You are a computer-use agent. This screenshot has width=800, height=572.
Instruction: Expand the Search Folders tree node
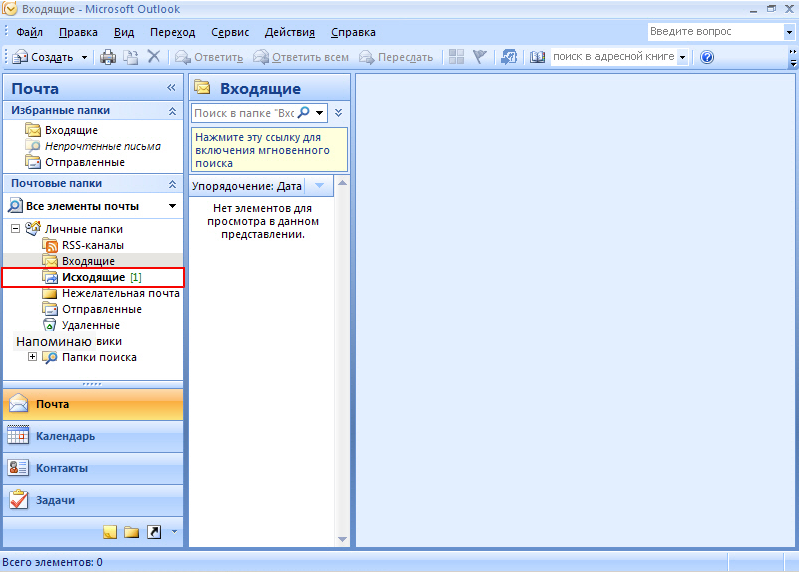coord(32,357)
